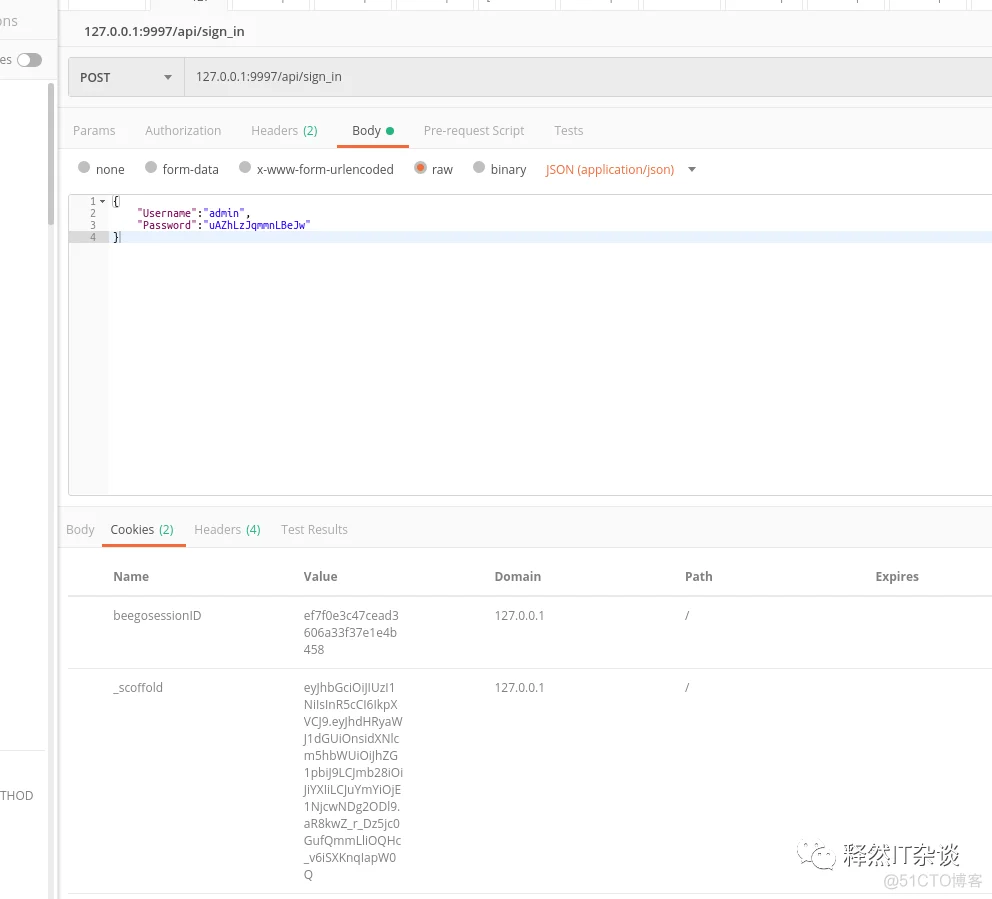The width and height of the screenshot is (992, 899).
Task: Click the path slash in beegosessionID row
Action: (687, 616)
